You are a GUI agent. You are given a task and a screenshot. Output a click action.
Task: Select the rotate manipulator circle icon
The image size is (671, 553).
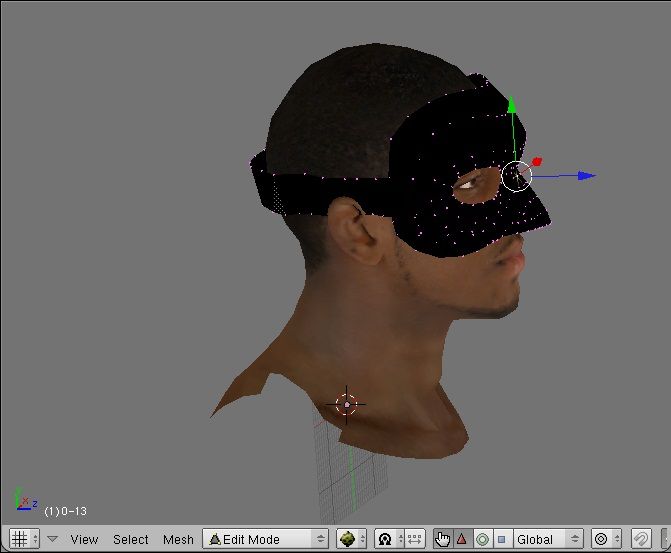click(482, 539)
